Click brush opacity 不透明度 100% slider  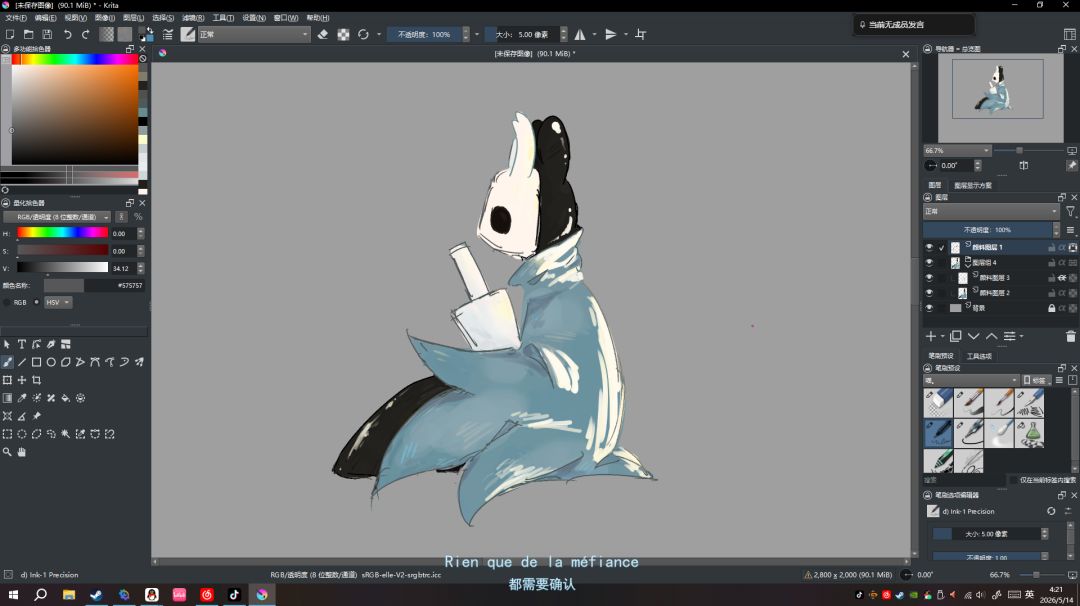pos(424,34)
